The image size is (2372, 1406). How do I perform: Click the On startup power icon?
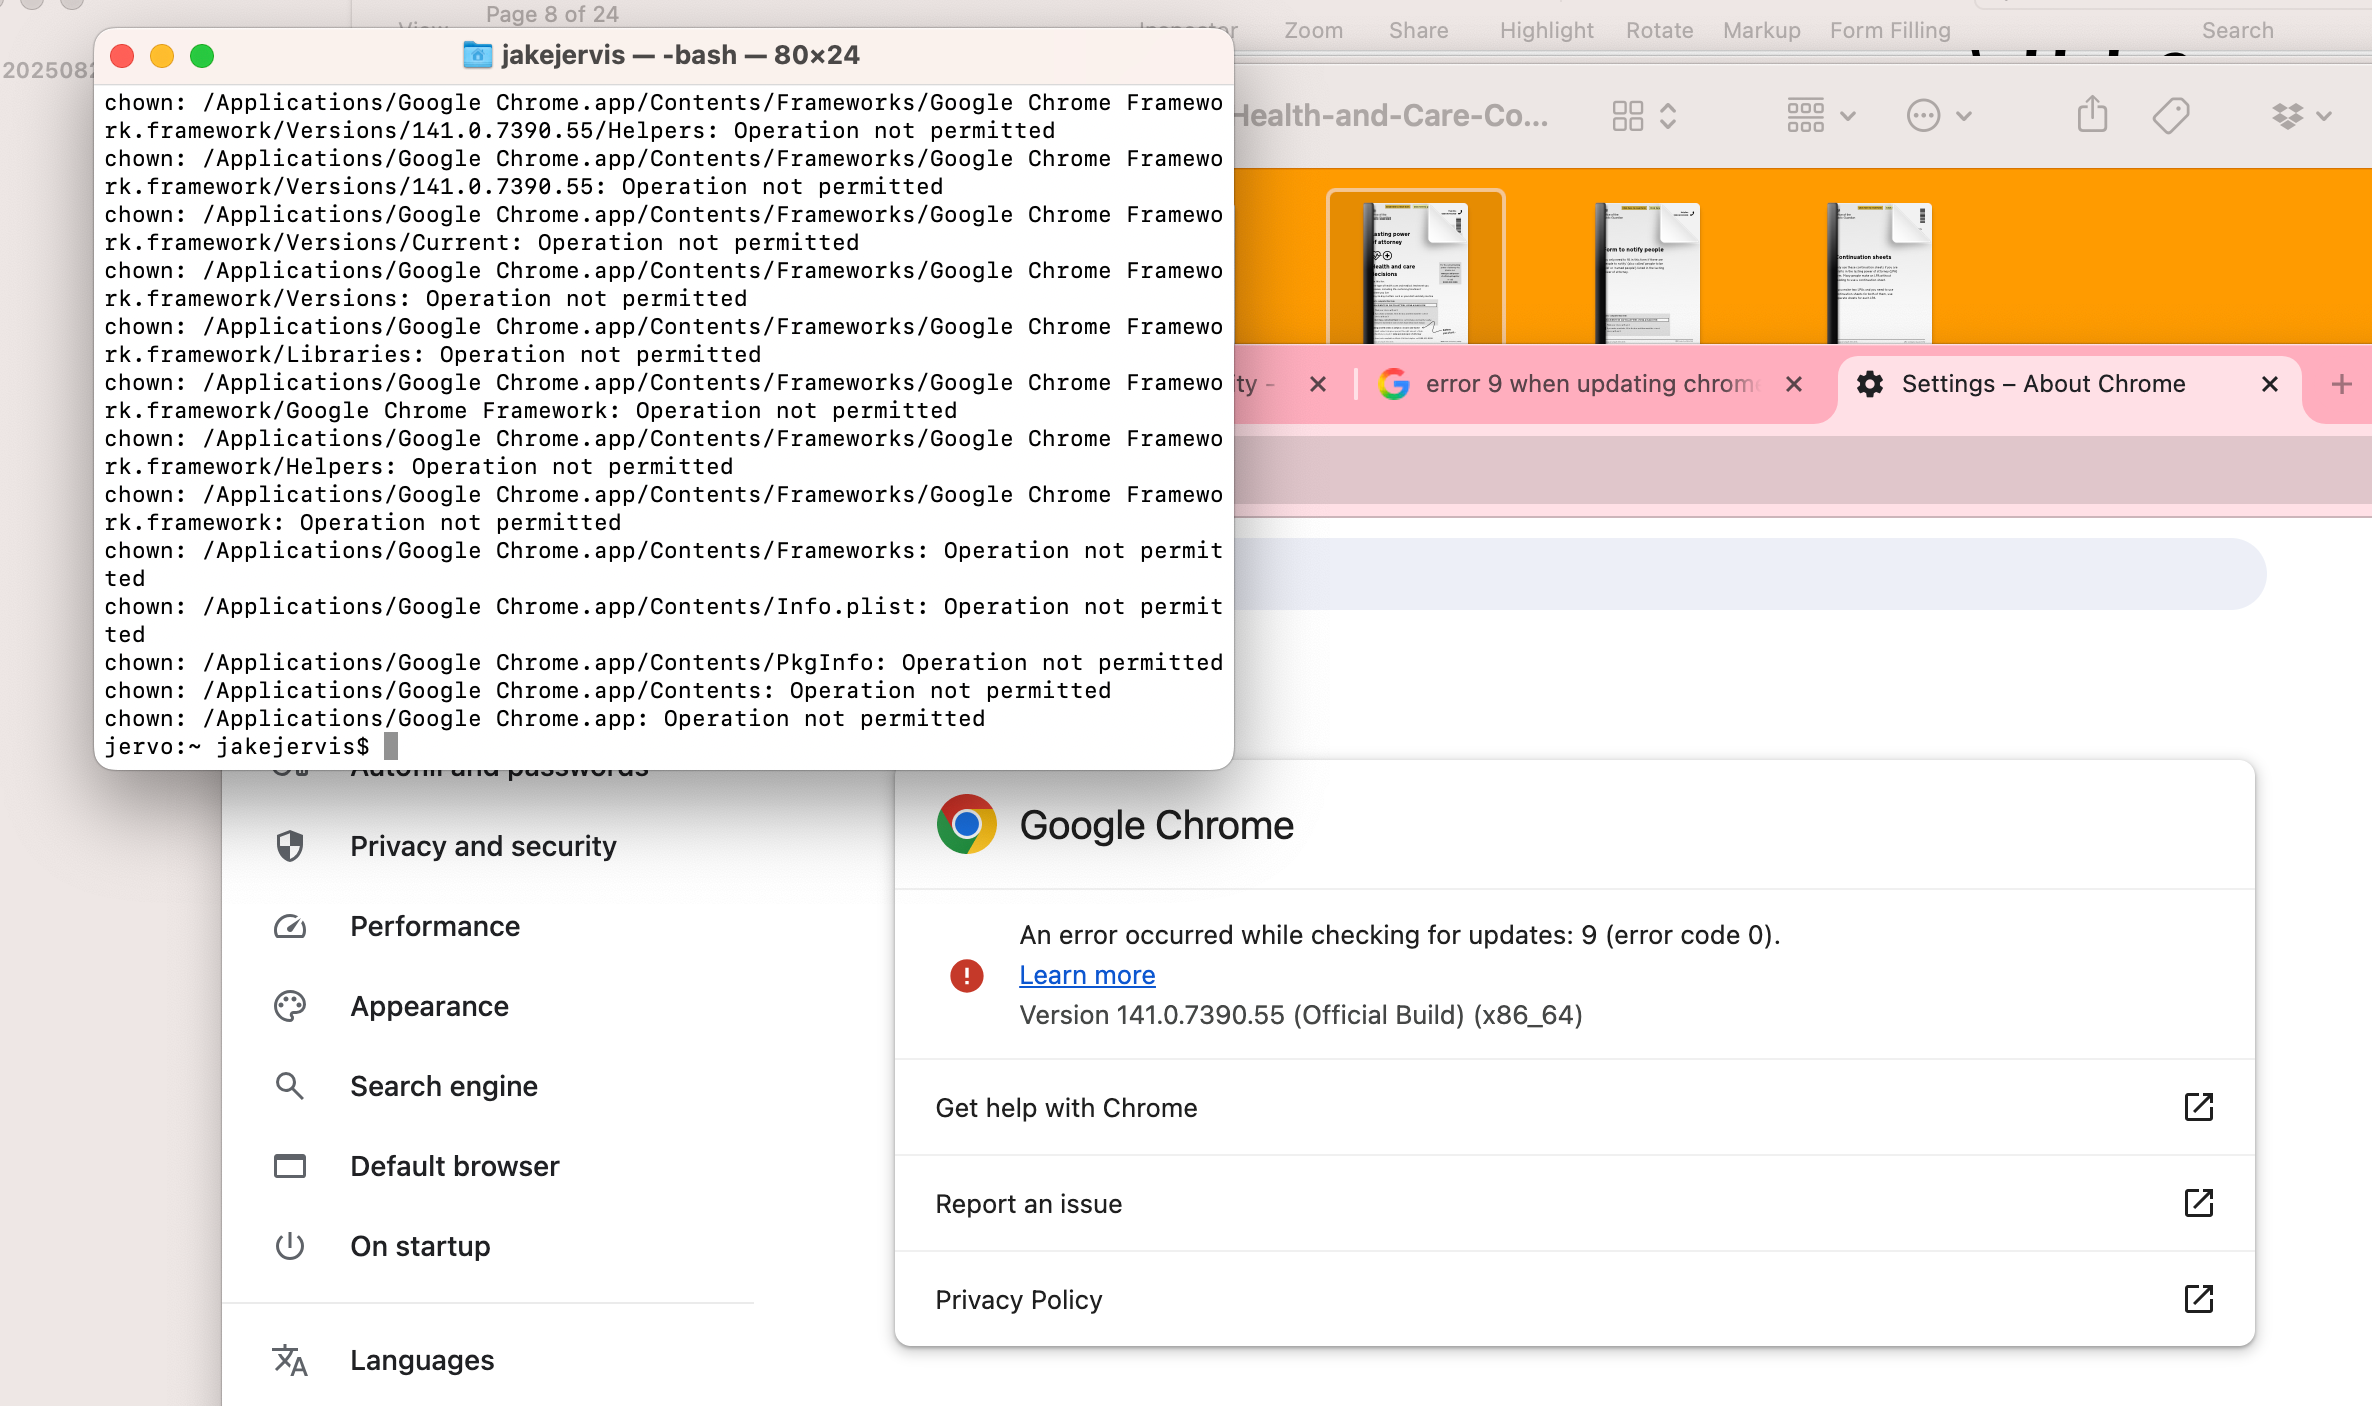[290, 1246]
